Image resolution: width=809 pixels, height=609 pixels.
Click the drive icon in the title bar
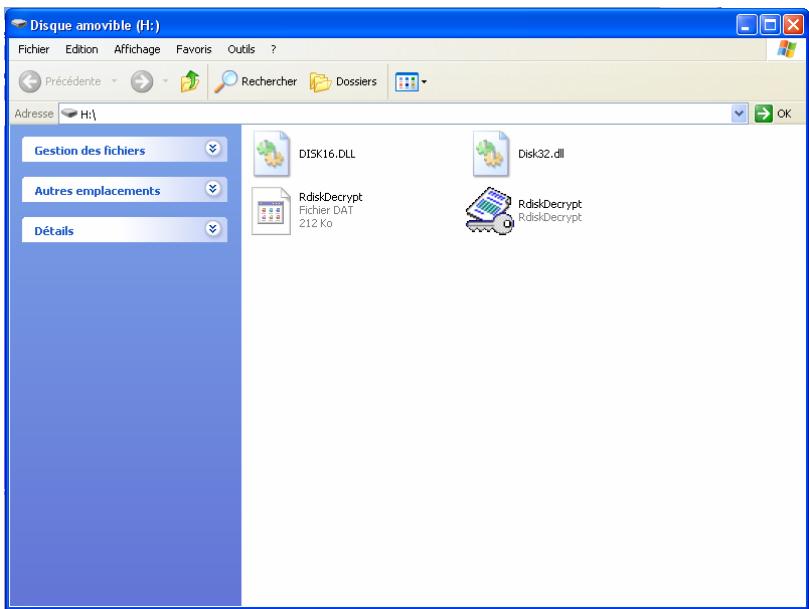(19, 24)
